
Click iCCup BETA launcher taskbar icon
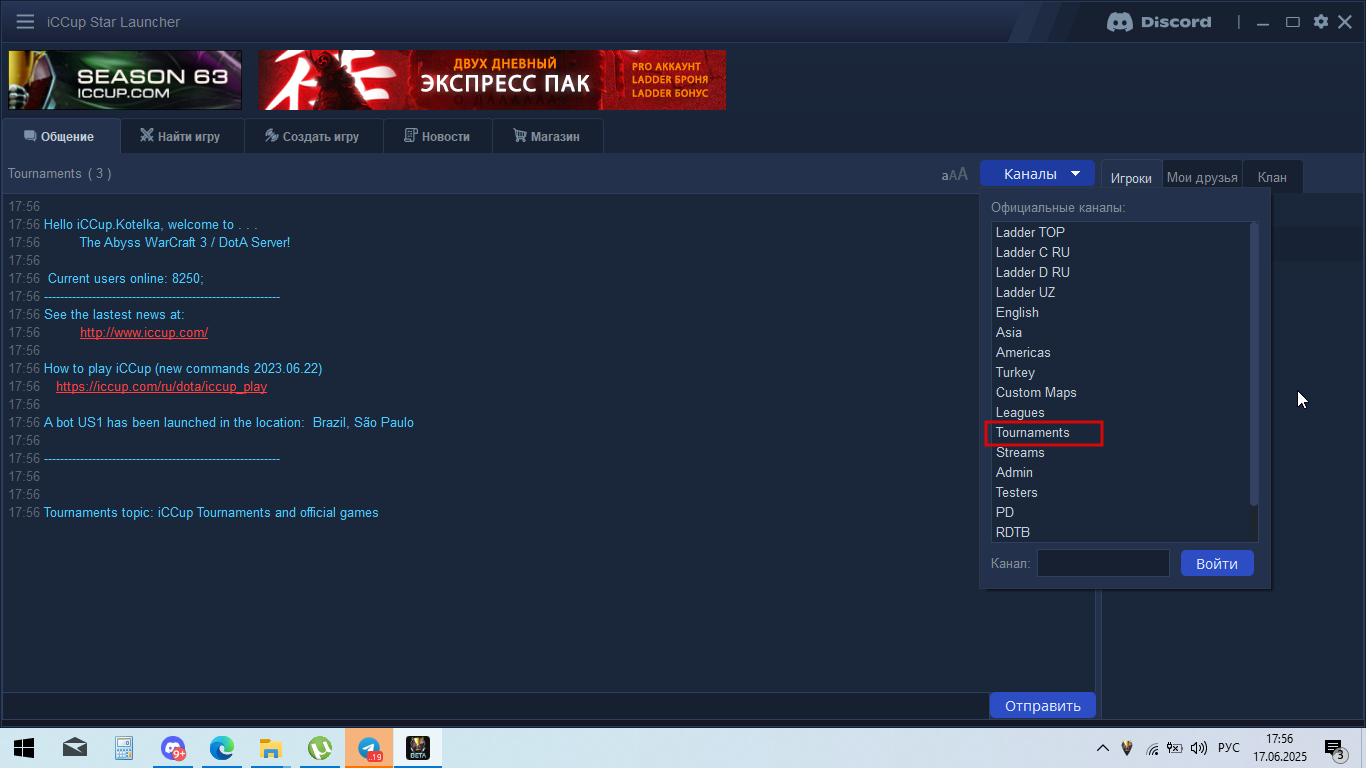coord(418,748)
